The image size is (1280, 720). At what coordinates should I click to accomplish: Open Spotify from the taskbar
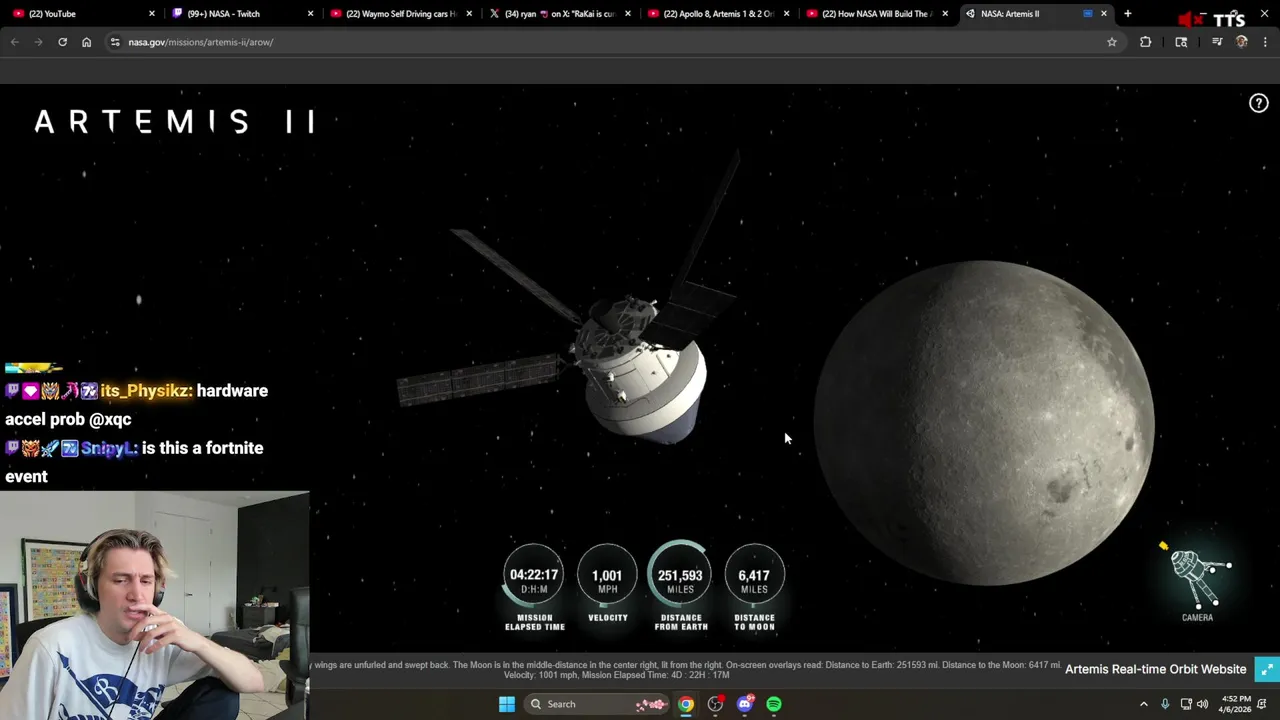point(774,704)
